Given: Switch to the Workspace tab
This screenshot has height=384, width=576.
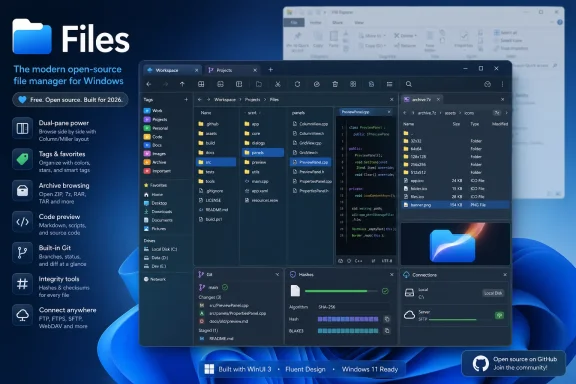Looking at the screenshot, I should point(172,70).
